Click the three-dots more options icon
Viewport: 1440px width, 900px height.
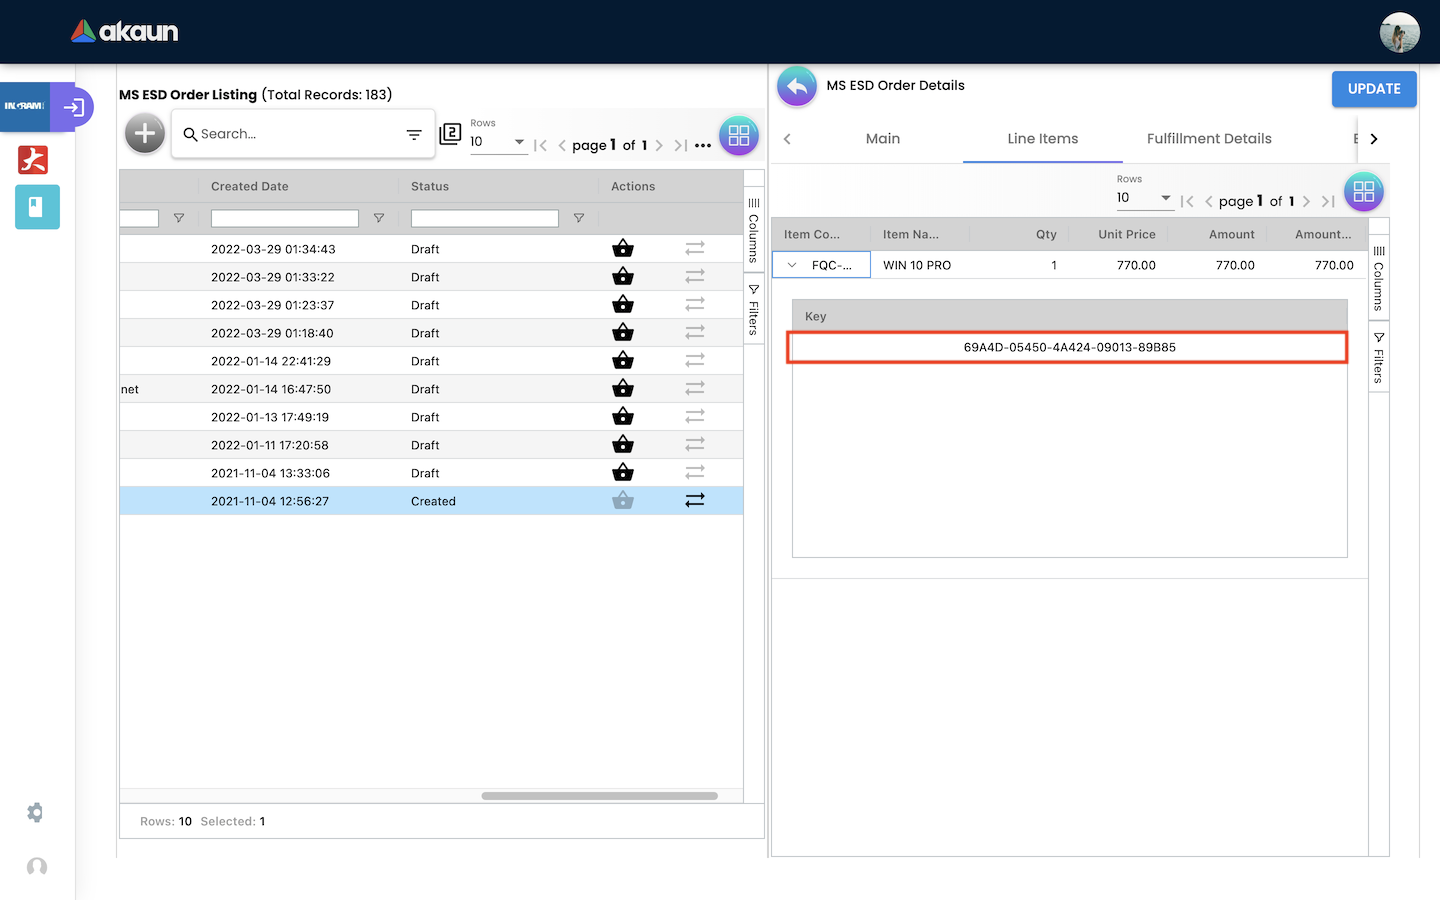click(x=703, y=146)
